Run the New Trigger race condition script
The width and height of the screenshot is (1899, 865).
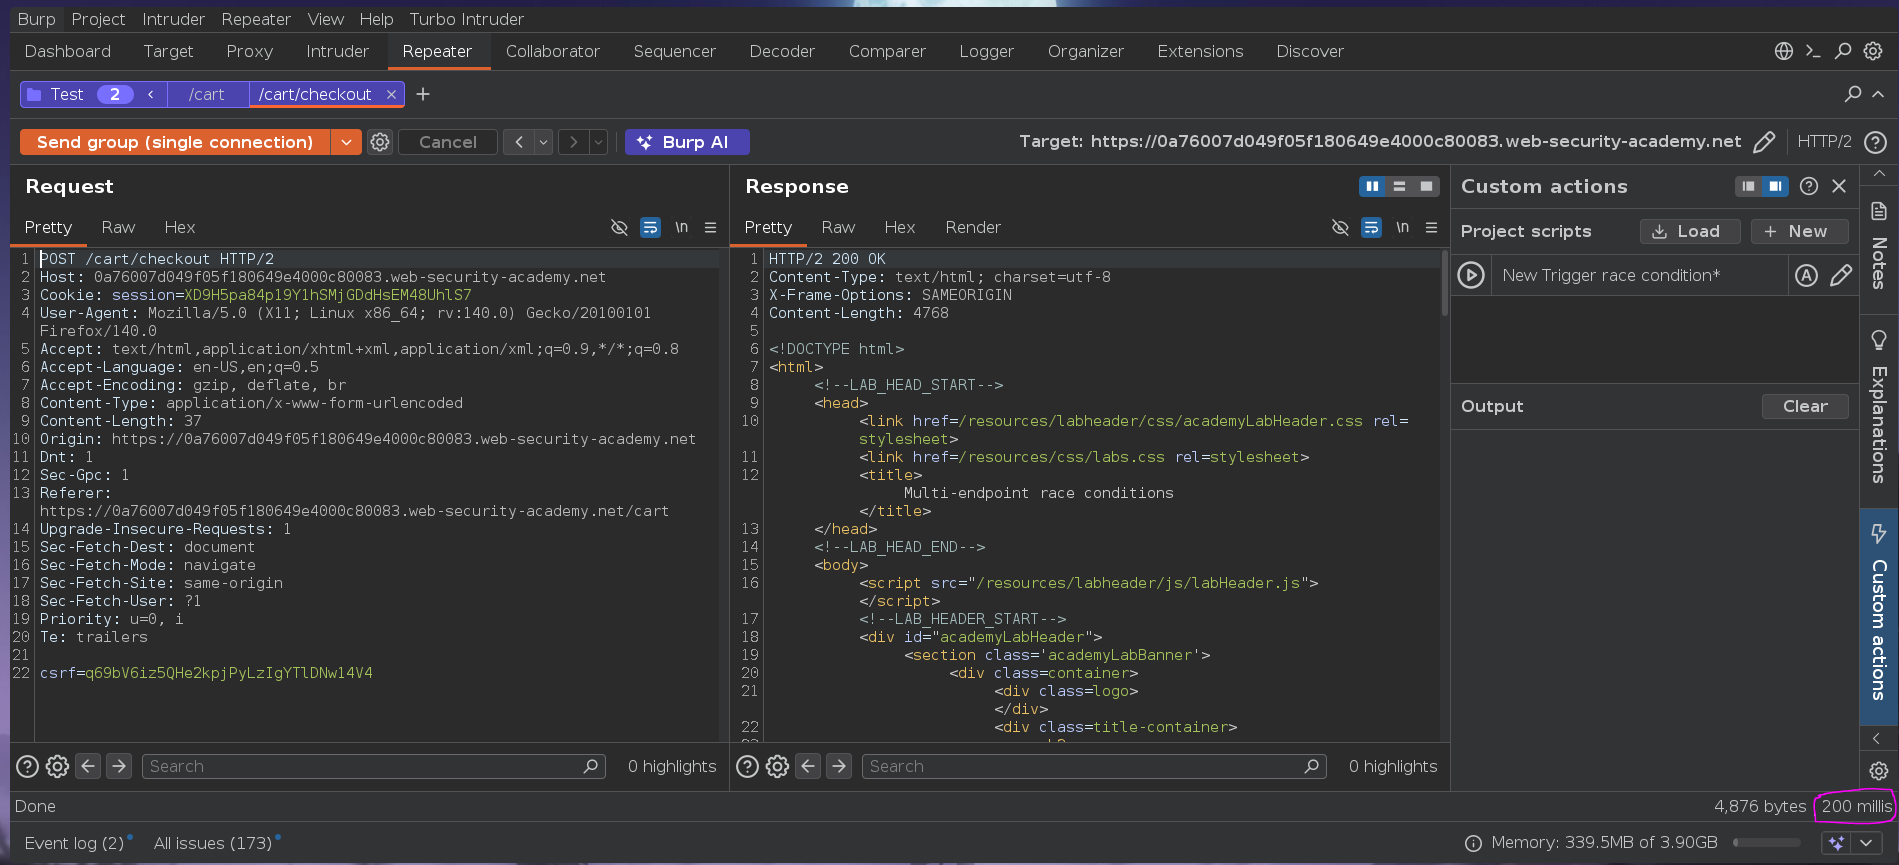pyautogui.click(x=1471, y=275)
